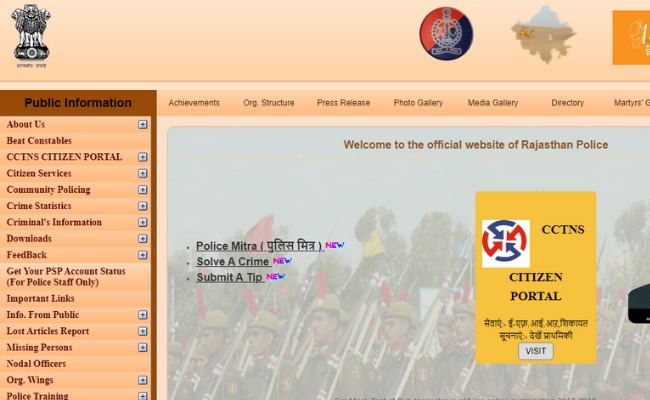Image resolution: width=650 pixels, height=400 pixels.
Task: Open Beat Constables in sidebar
Action: coord(39,141)
